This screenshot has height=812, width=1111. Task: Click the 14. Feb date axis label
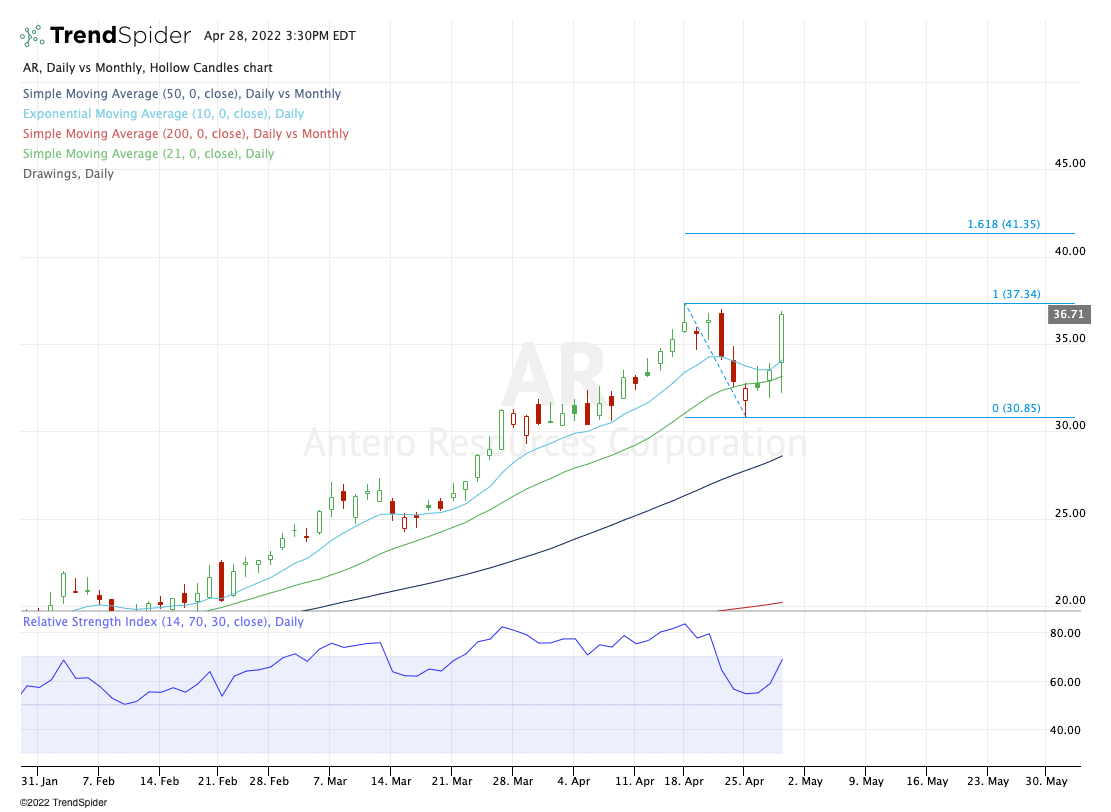point(159,782)
